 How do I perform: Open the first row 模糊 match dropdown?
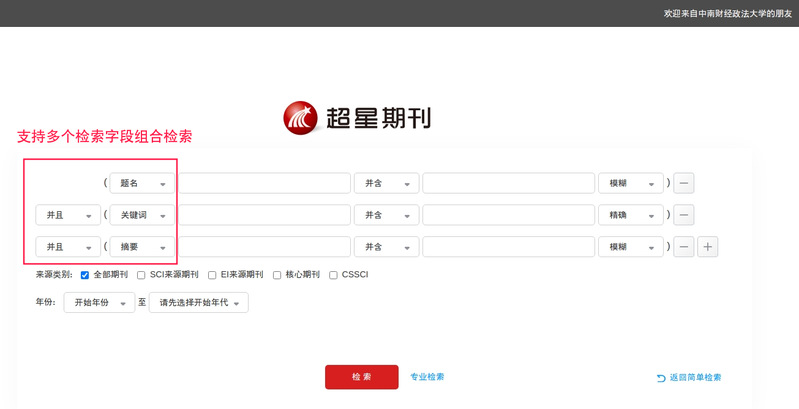coord(630,183)
